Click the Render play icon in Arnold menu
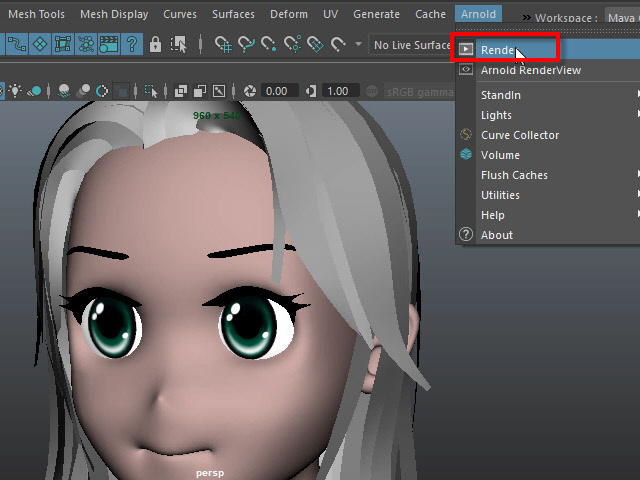Viewport: 640px width, 480px height. [466, 50]
